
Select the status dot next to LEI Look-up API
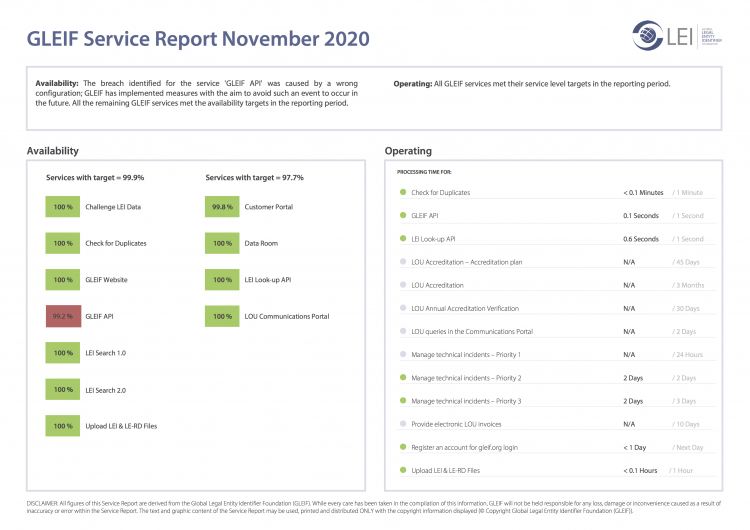(402, 239)
